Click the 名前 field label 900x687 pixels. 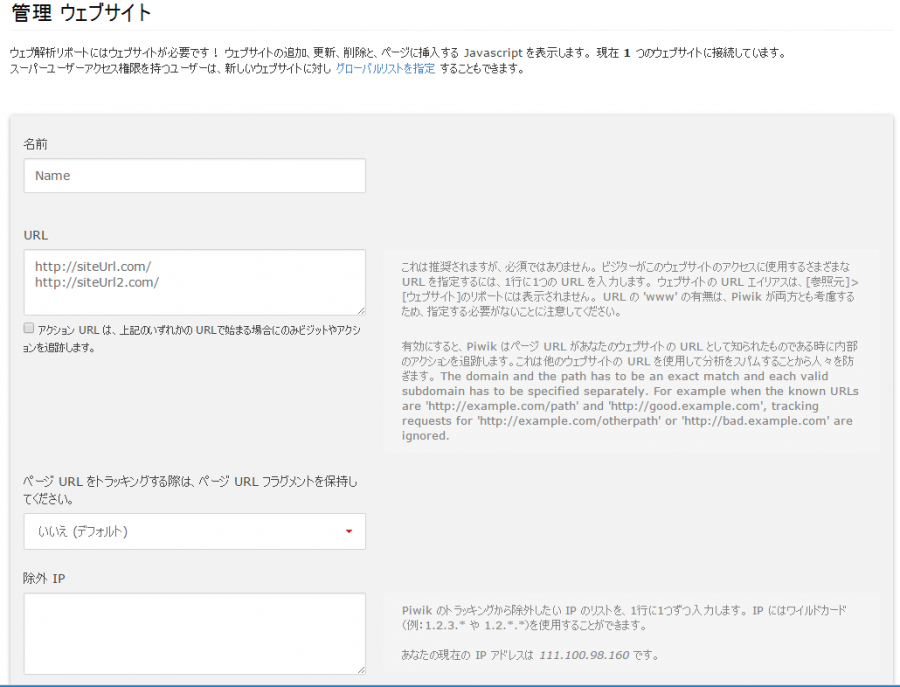pos(35,144)
